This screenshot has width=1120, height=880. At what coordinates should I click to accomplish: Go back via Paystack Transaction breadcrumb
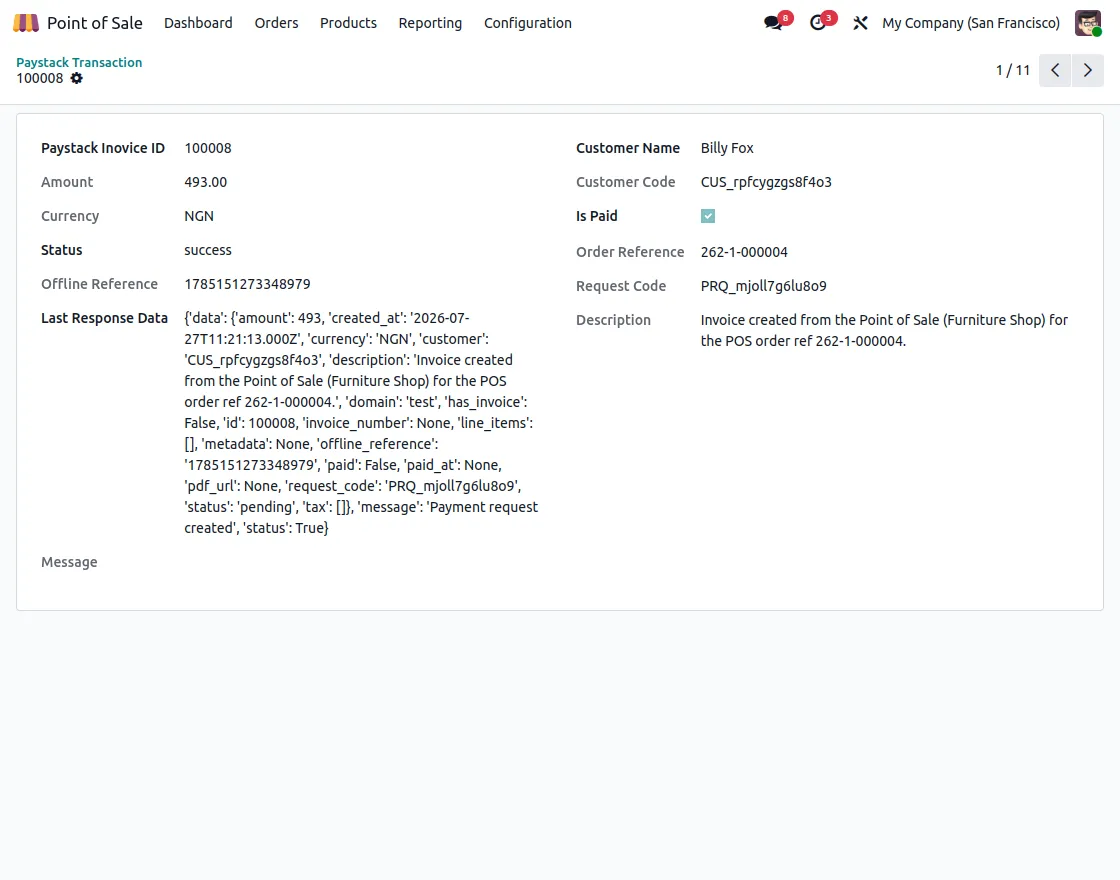[x=79, y=62]
